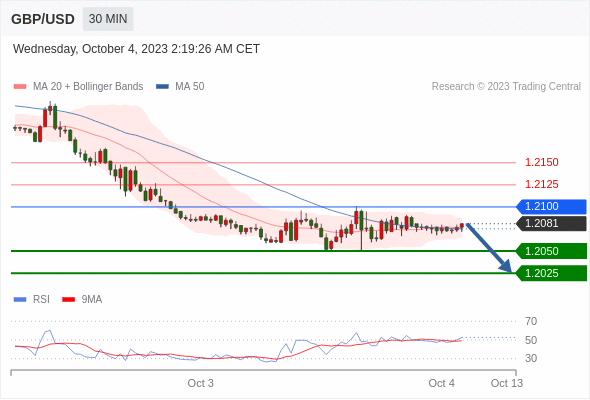Image resolution: width=590 pixels, height=400 pixels.
Task: Click the Oct 3 date axis label
Action: click(201, 383)
